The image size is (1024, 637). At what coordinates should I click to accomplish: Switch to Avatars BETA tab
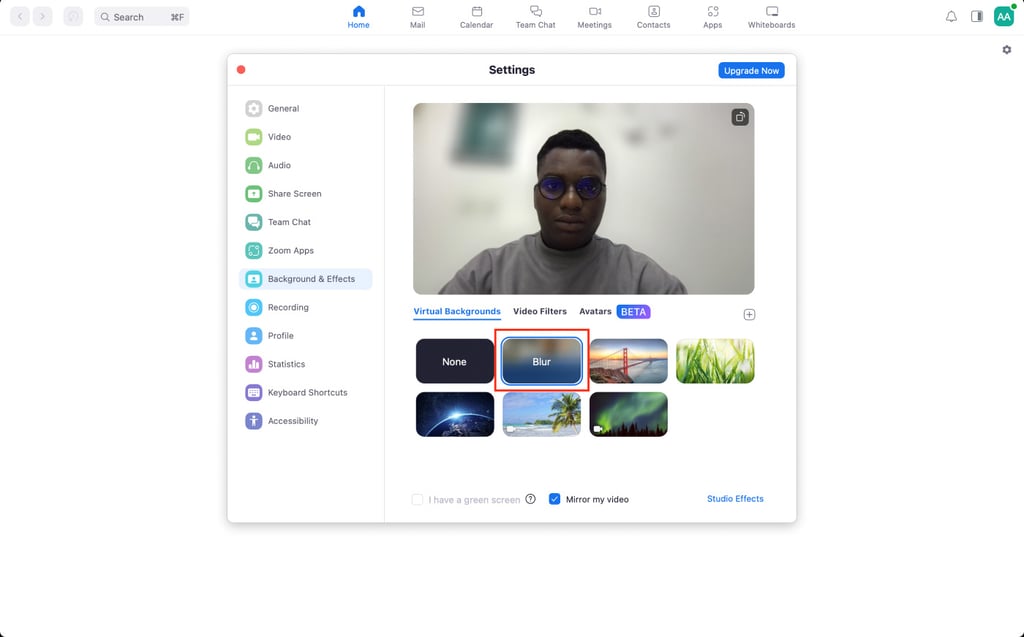pyautogui.click(x=615, y=312)
